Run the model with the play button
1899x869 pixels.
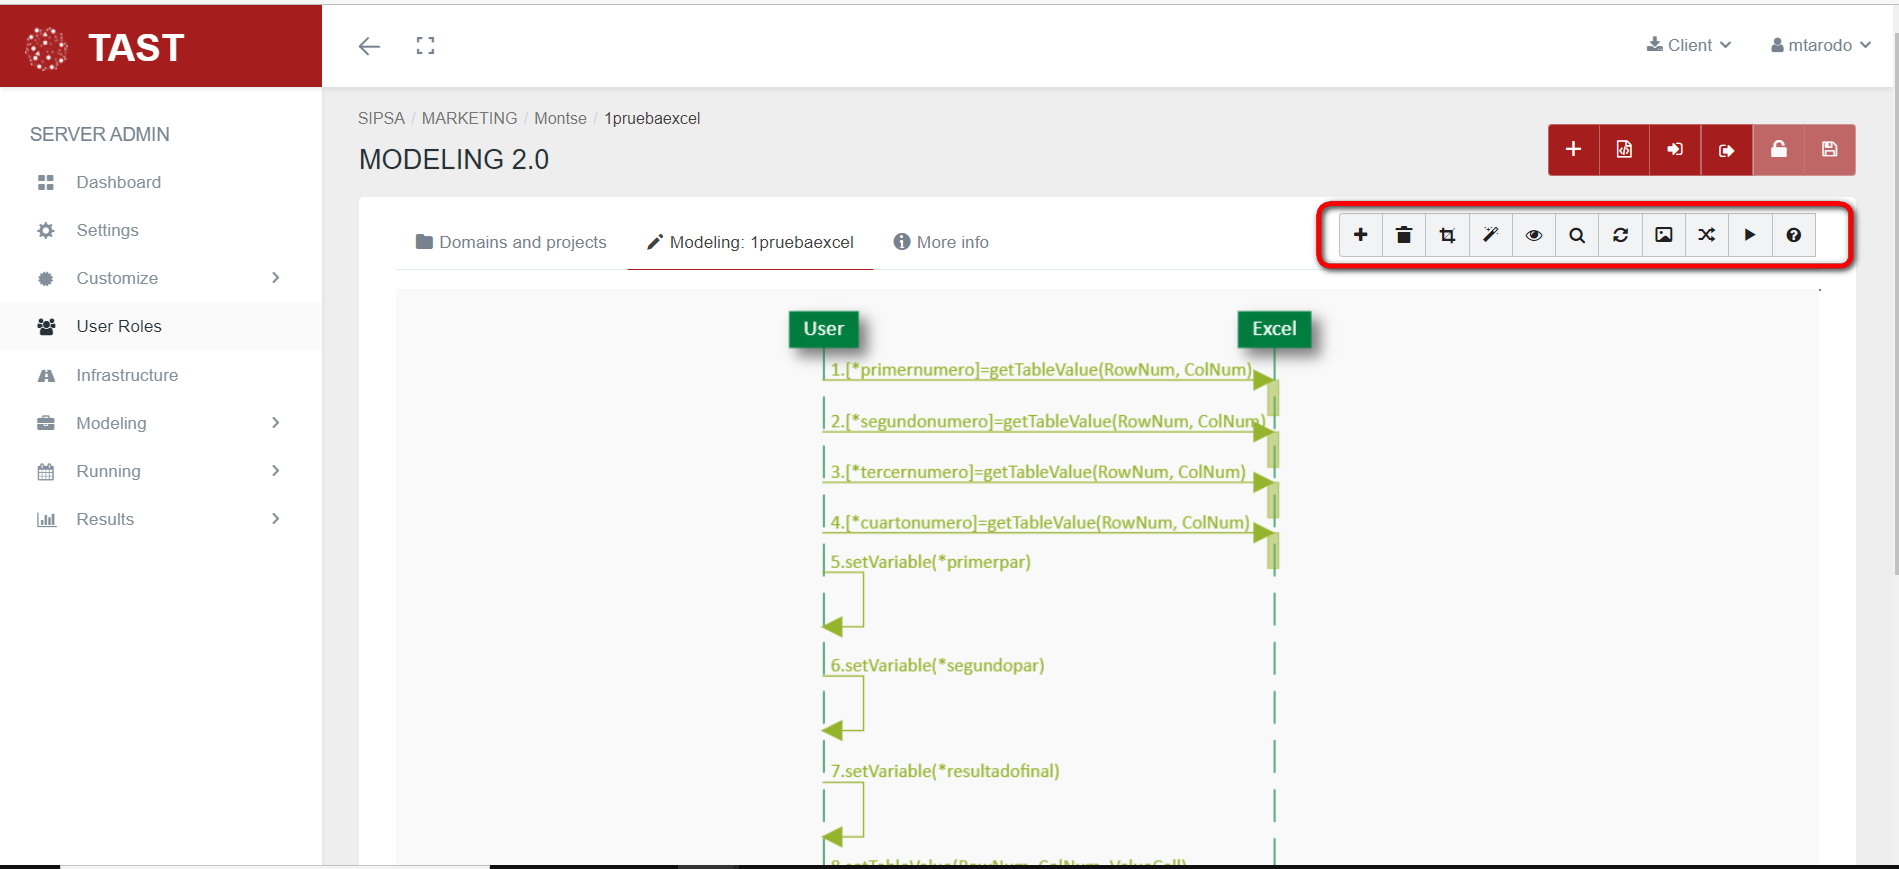1750,235
